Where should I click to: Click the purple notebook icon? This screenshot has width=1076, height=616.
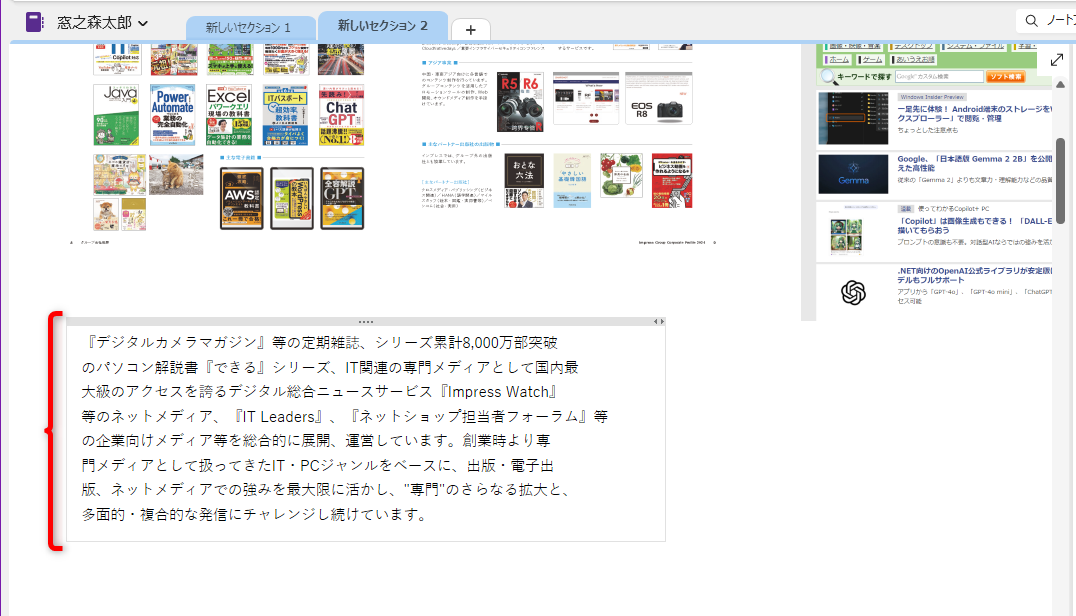[x=34, y=22]
